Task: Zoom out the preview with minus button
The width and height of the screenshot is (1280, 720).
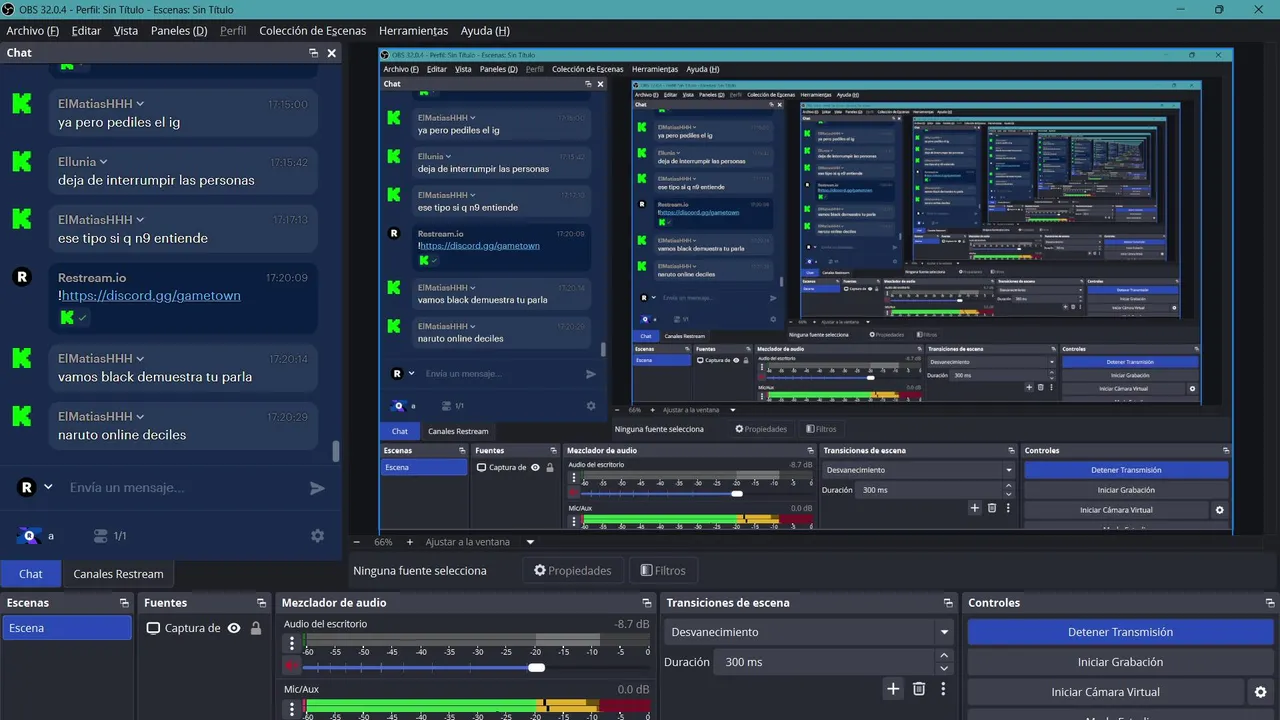Action: click(356, 542)
